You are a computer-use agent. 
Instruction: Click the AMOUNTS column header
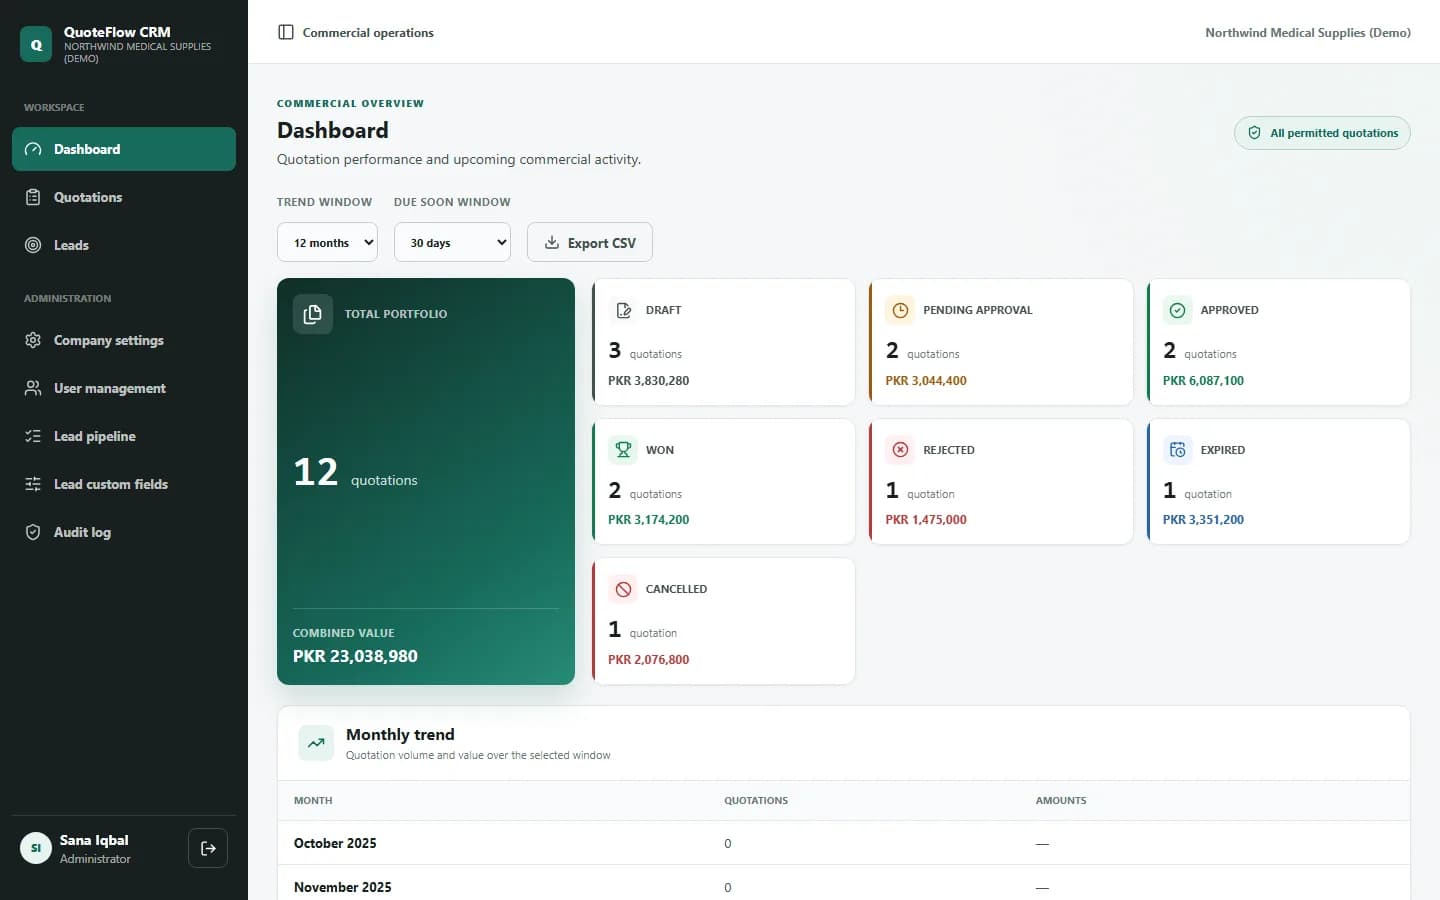(x=1061, y=800)
